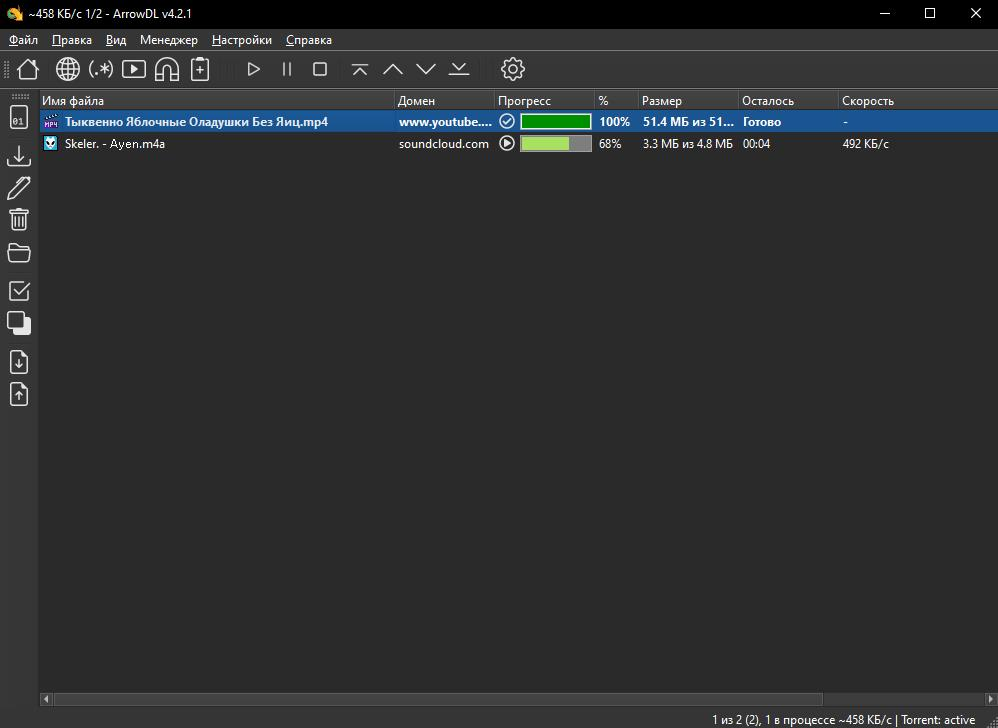Resume the selected download with the play button
Viewport: 998px width, 728px height.
(253, 69)
